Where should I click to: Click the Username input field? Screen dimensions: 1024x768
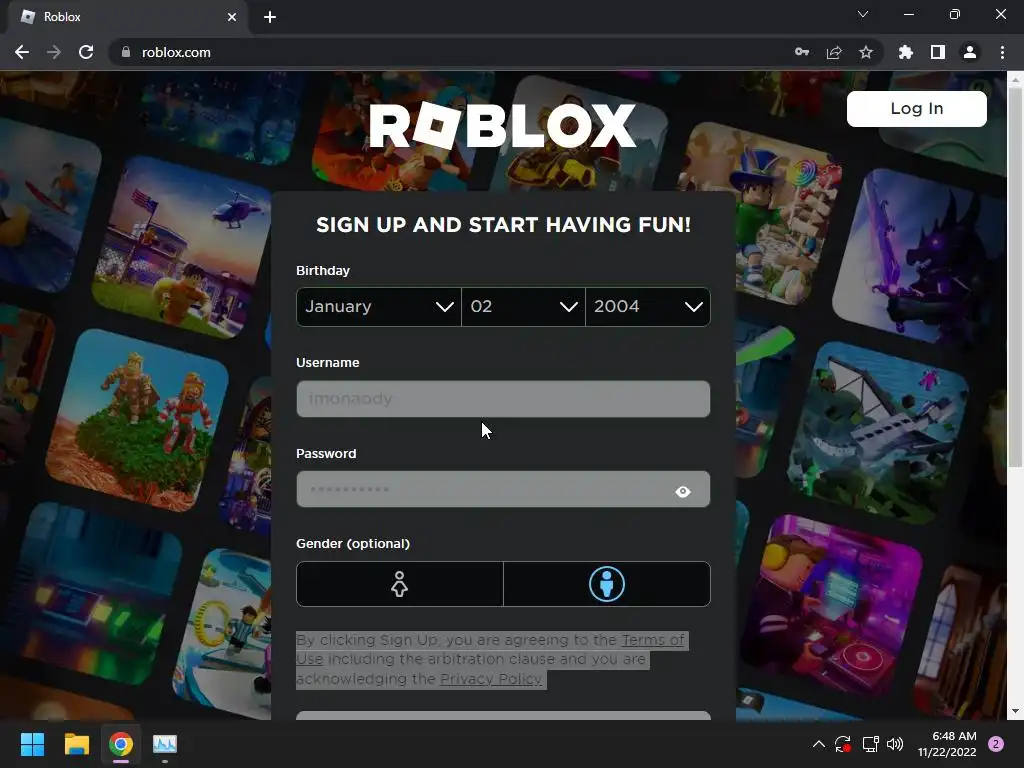coord(503,398)
